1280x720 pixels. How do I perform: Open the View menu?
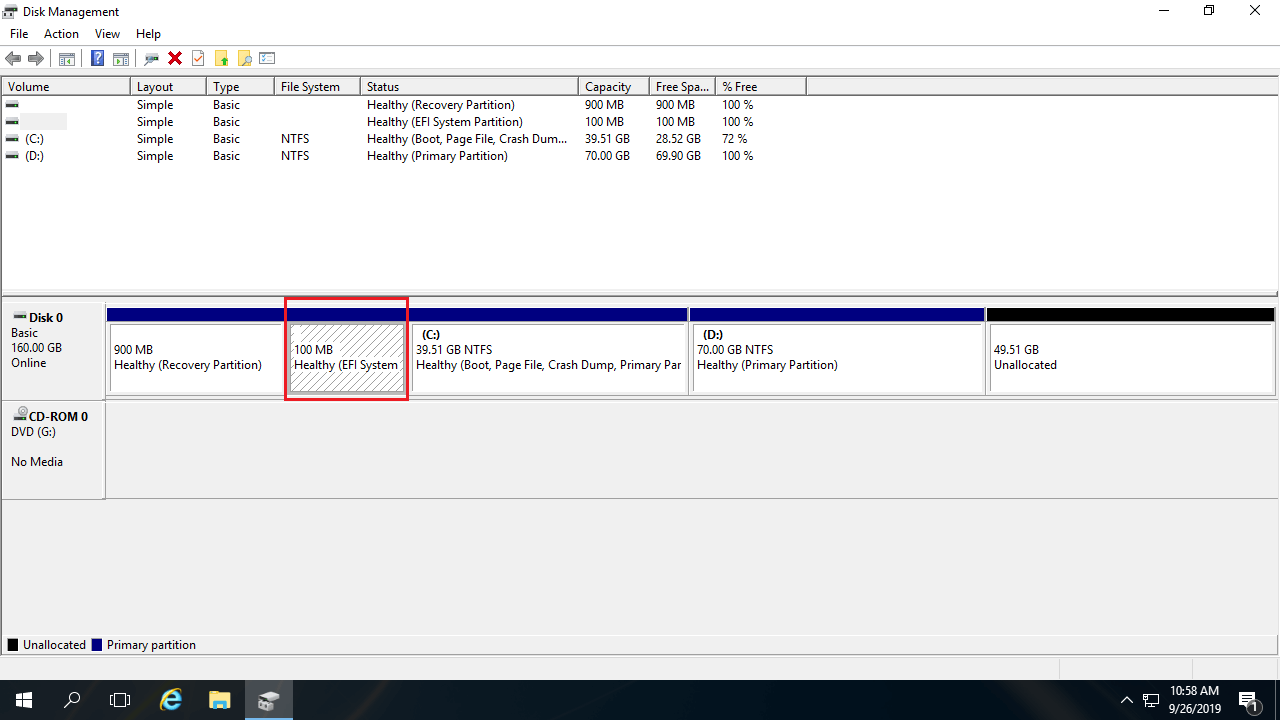pos(107,34)
